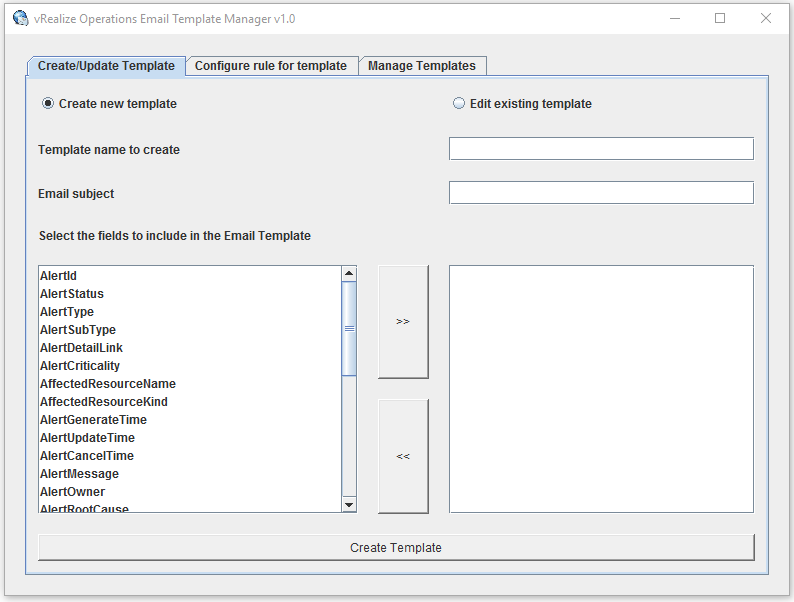
Task: Select AffectedResourceName in the fields list
Action: coord(190,384)
